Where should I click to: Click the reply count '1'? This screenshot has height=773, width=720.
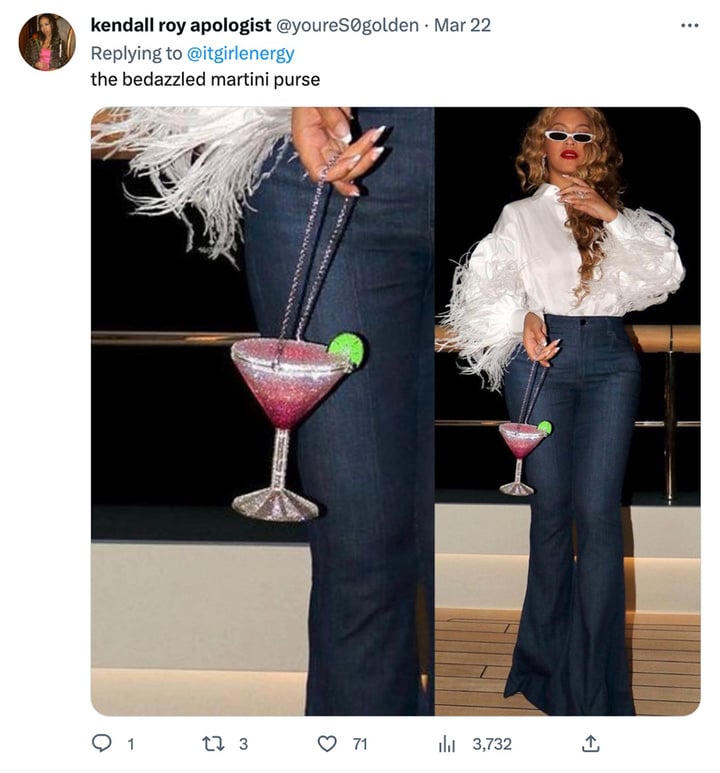pos(130,744)
